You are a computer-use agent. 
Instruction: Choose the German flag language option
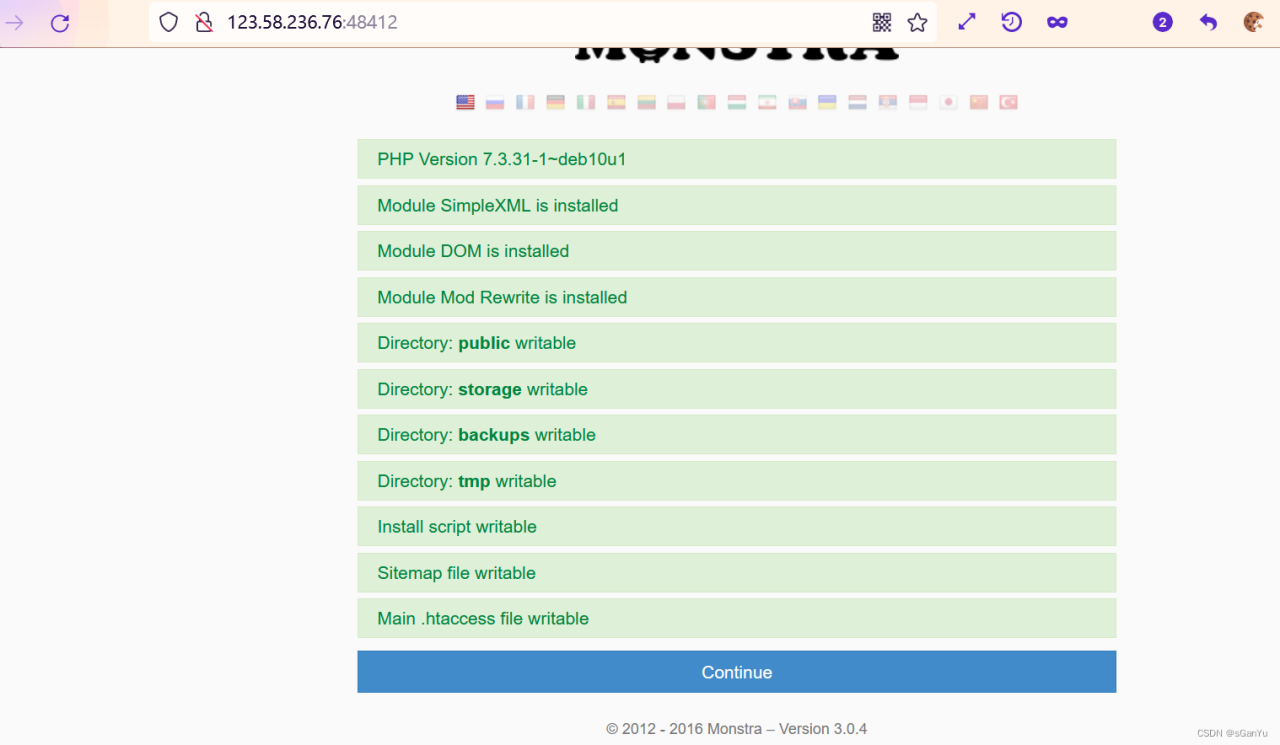pos(555,101)
